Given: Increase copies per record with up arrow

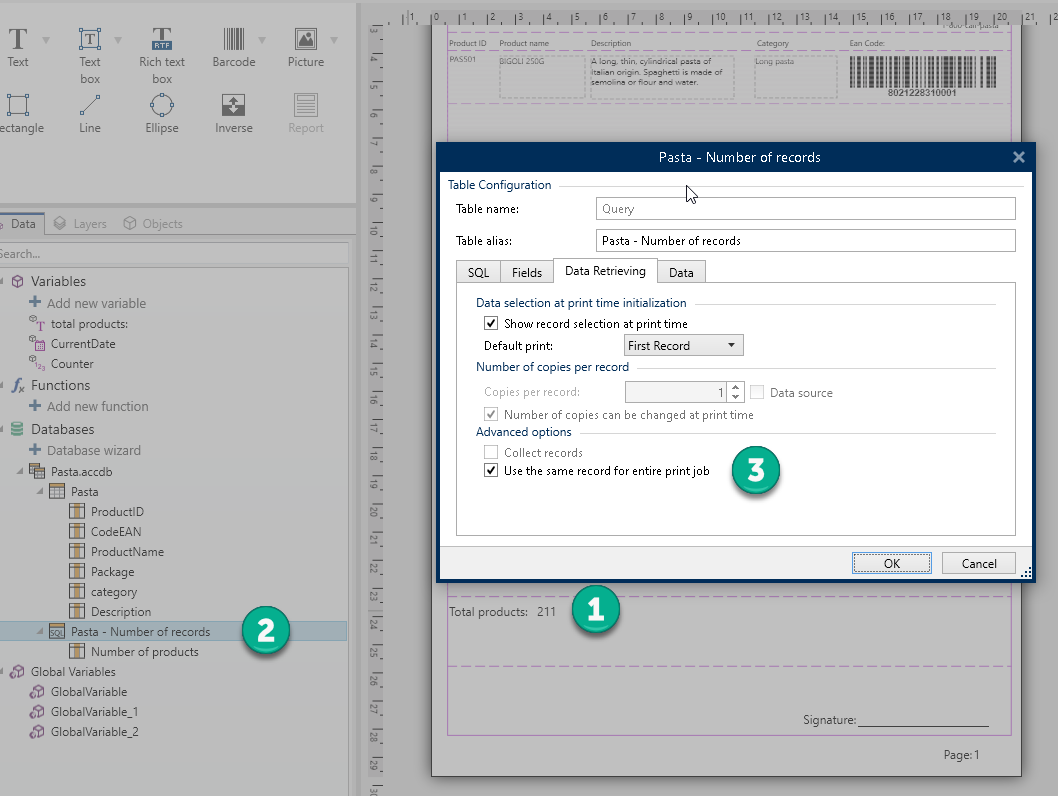Looking at the screenshot, I should click(x=736, y=388).
